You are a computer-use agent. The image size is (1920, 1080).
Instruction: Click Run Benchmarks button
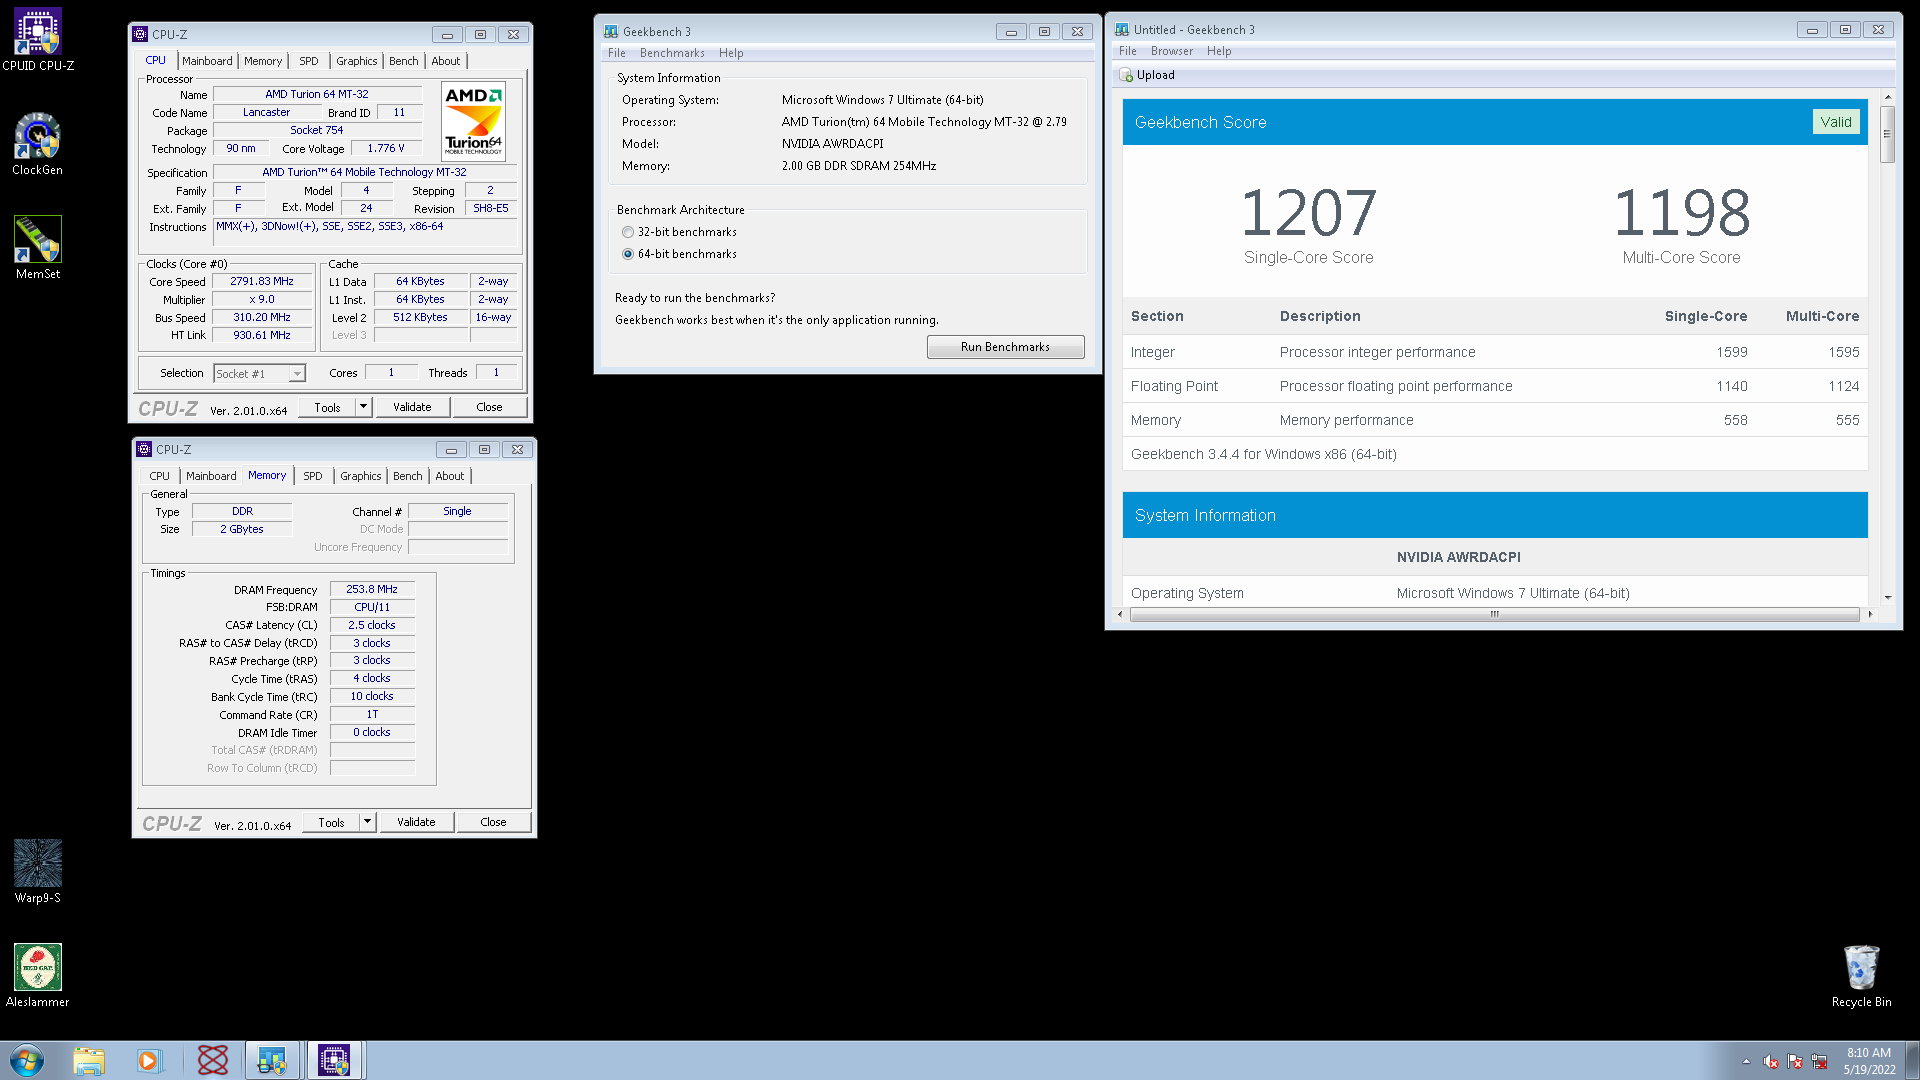pyautogui.click(x=1005, y=347)
